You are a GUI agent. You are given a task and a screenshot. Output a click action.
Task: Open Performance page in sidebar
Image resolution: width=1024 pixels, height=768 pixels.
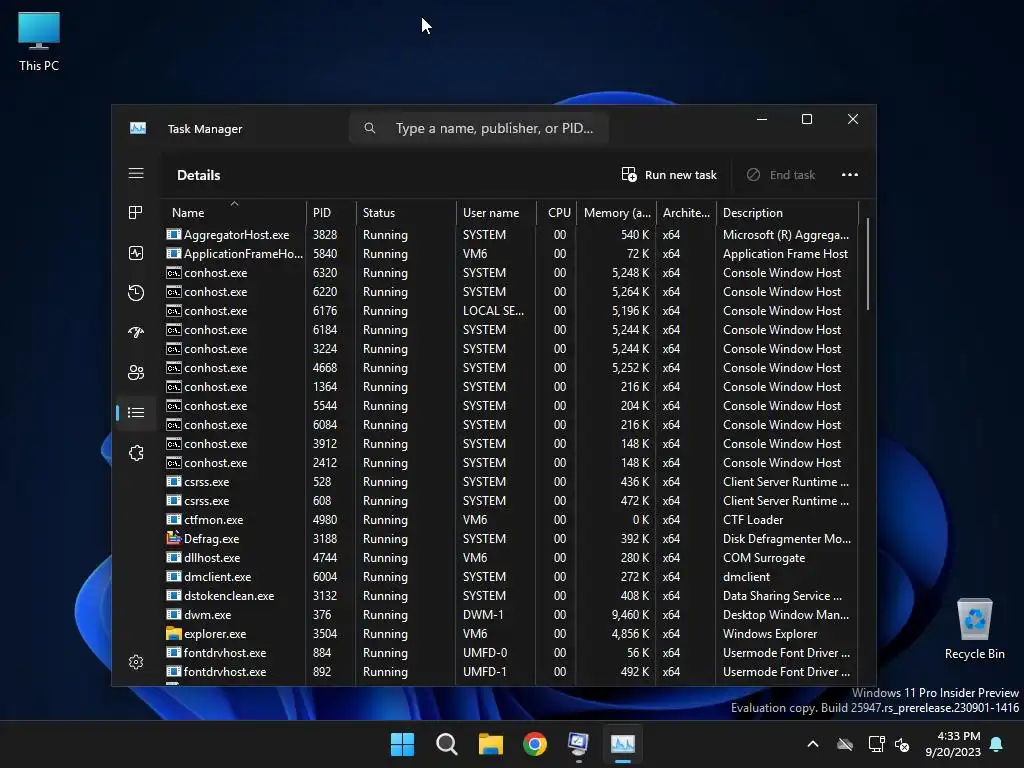[136, 253]
